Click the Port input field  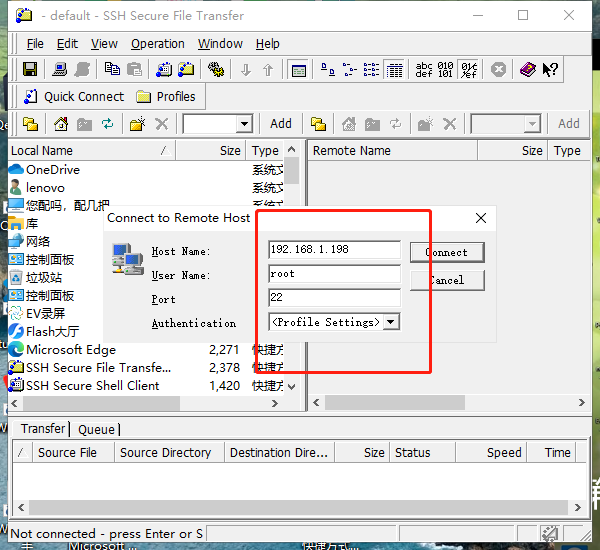[x=334, y=297]
